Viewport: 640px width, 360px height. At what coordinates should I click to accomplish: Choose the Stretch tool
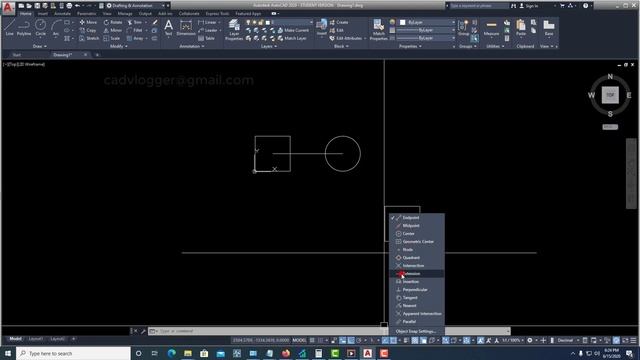(89, 38)
